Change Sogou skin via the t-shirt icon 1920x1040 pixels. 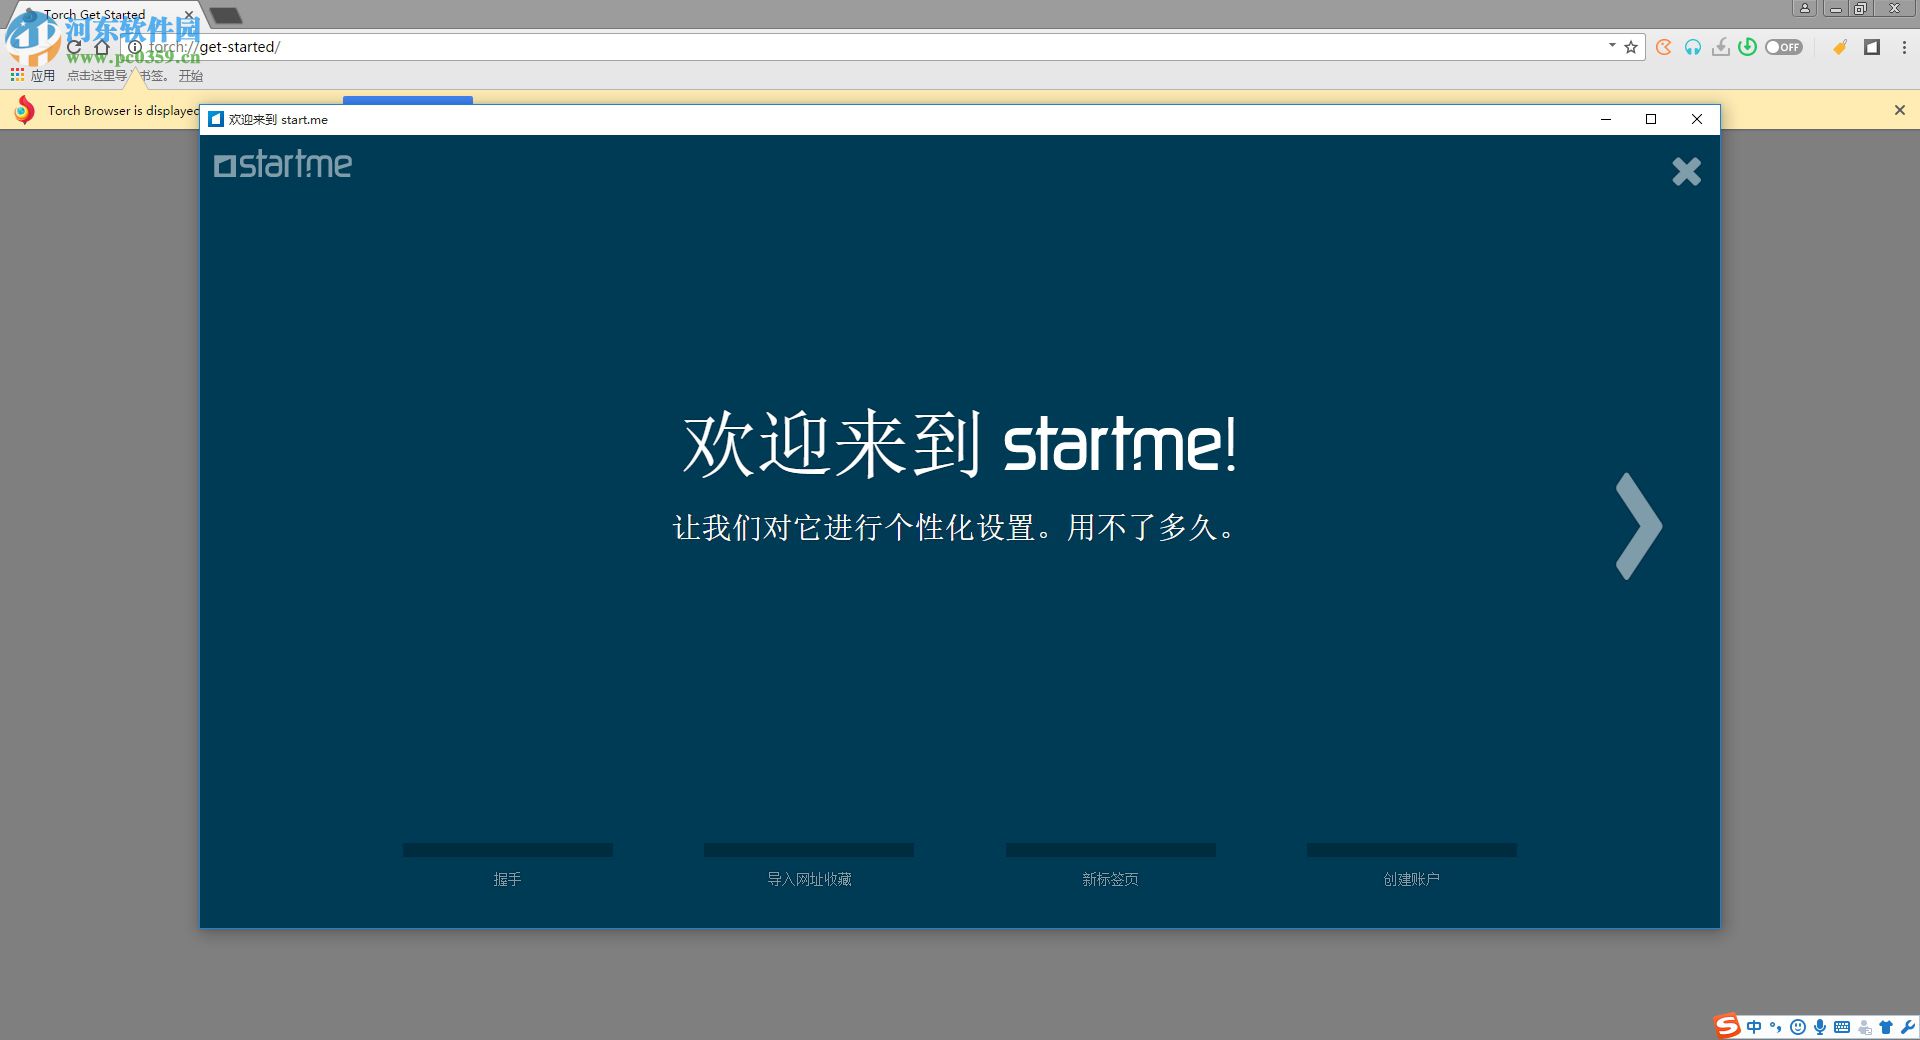point(1885,1026)
